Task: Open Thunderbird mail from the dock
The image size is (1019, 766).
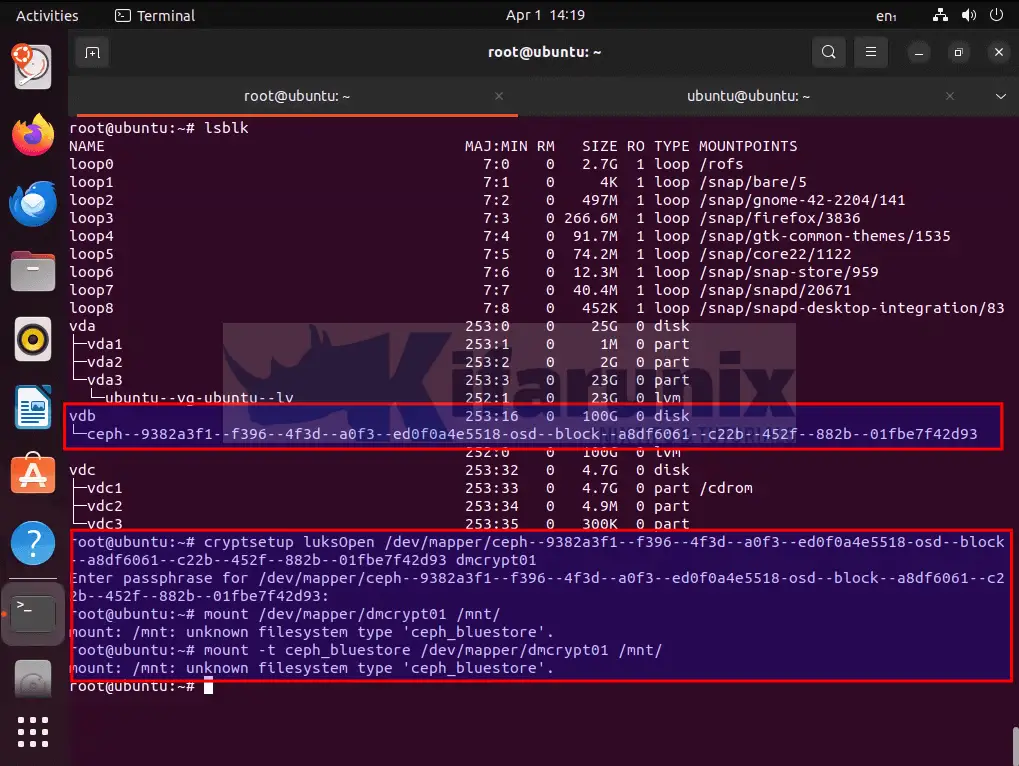Action: [33, 203]
